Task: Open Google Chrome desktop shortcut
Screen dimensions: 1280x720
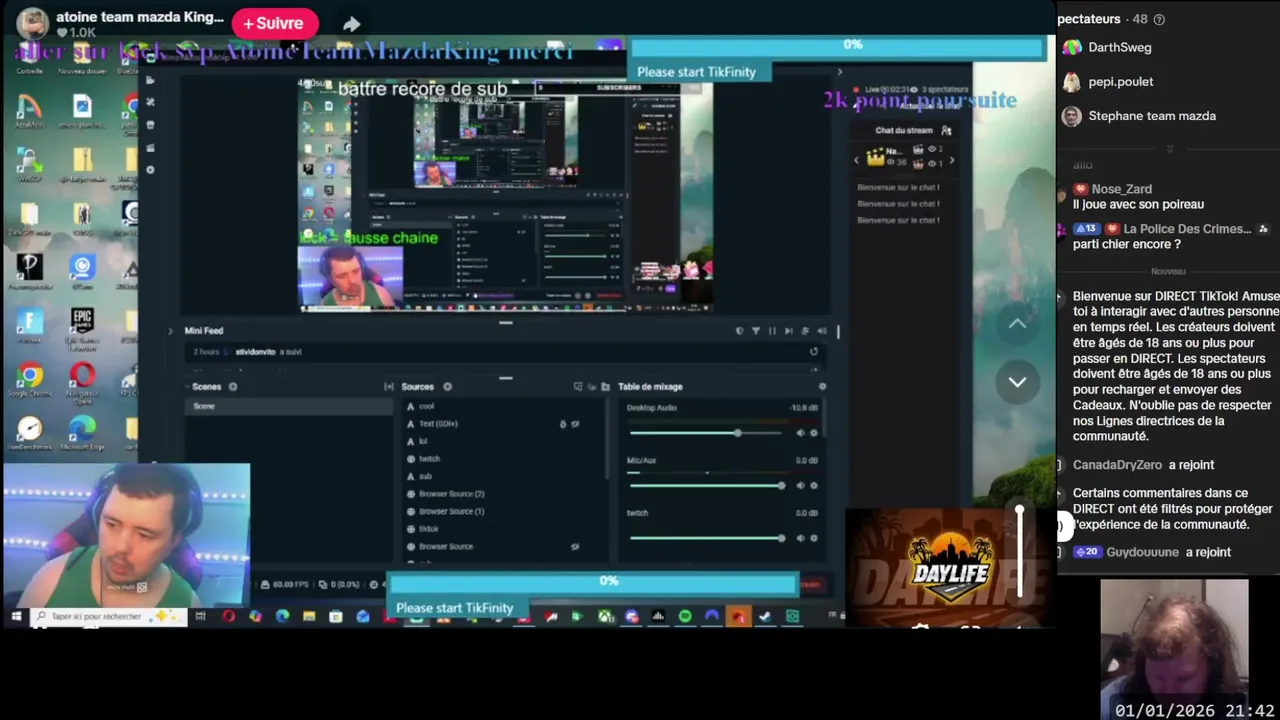Action: tap(30, 381)
